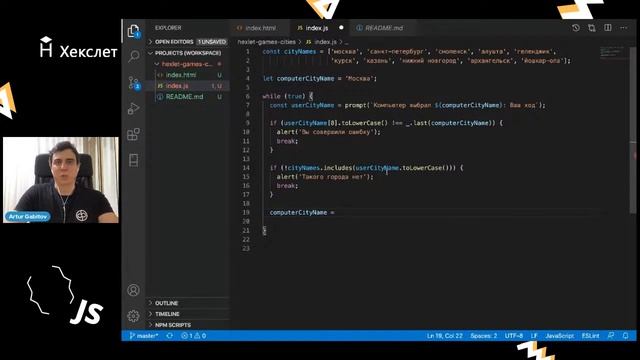This screenshot has height=360, width=640.
Task: Change indentation via Spaces: 2
Action: [x=484, y=336]
